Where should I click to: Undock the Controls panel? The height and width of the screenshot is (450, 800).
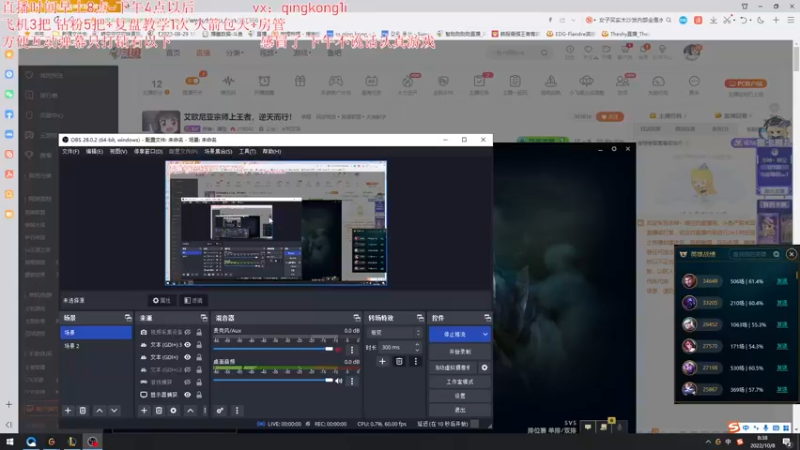coord(487,318)
